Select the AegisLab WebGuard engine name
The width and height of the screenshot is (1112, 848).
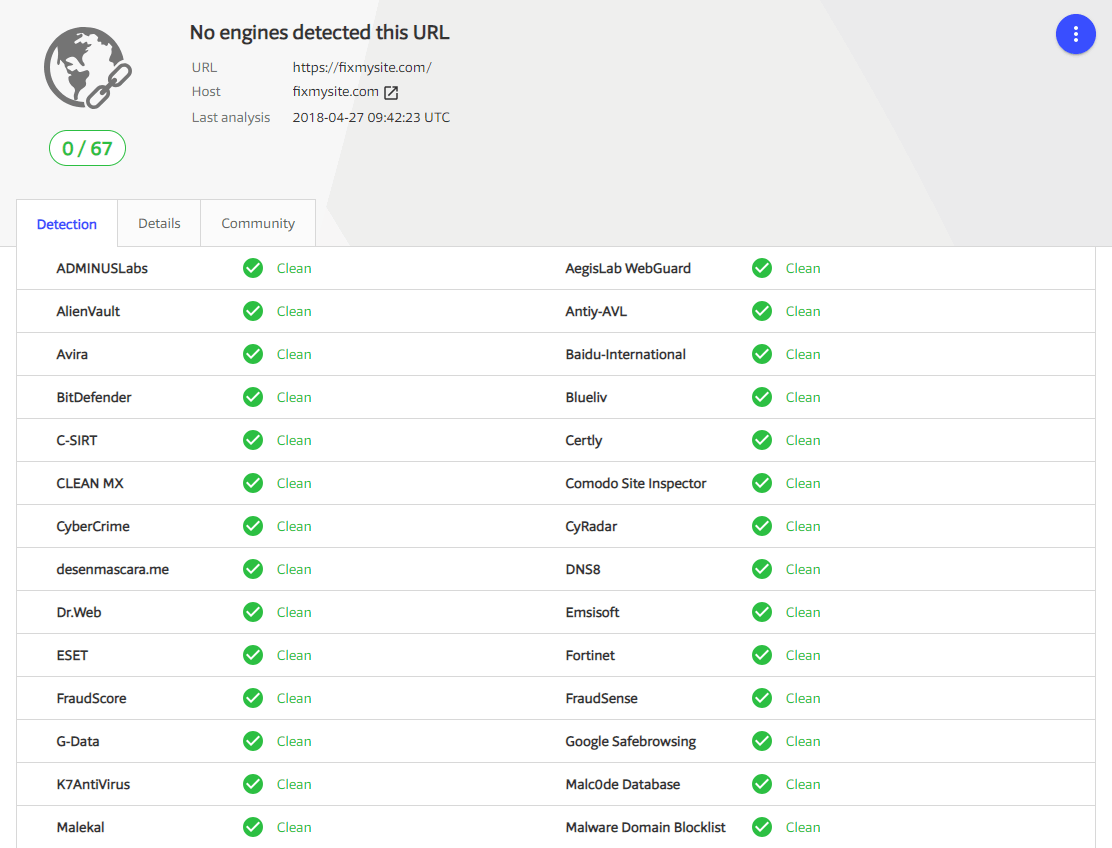tap(628, 269)
